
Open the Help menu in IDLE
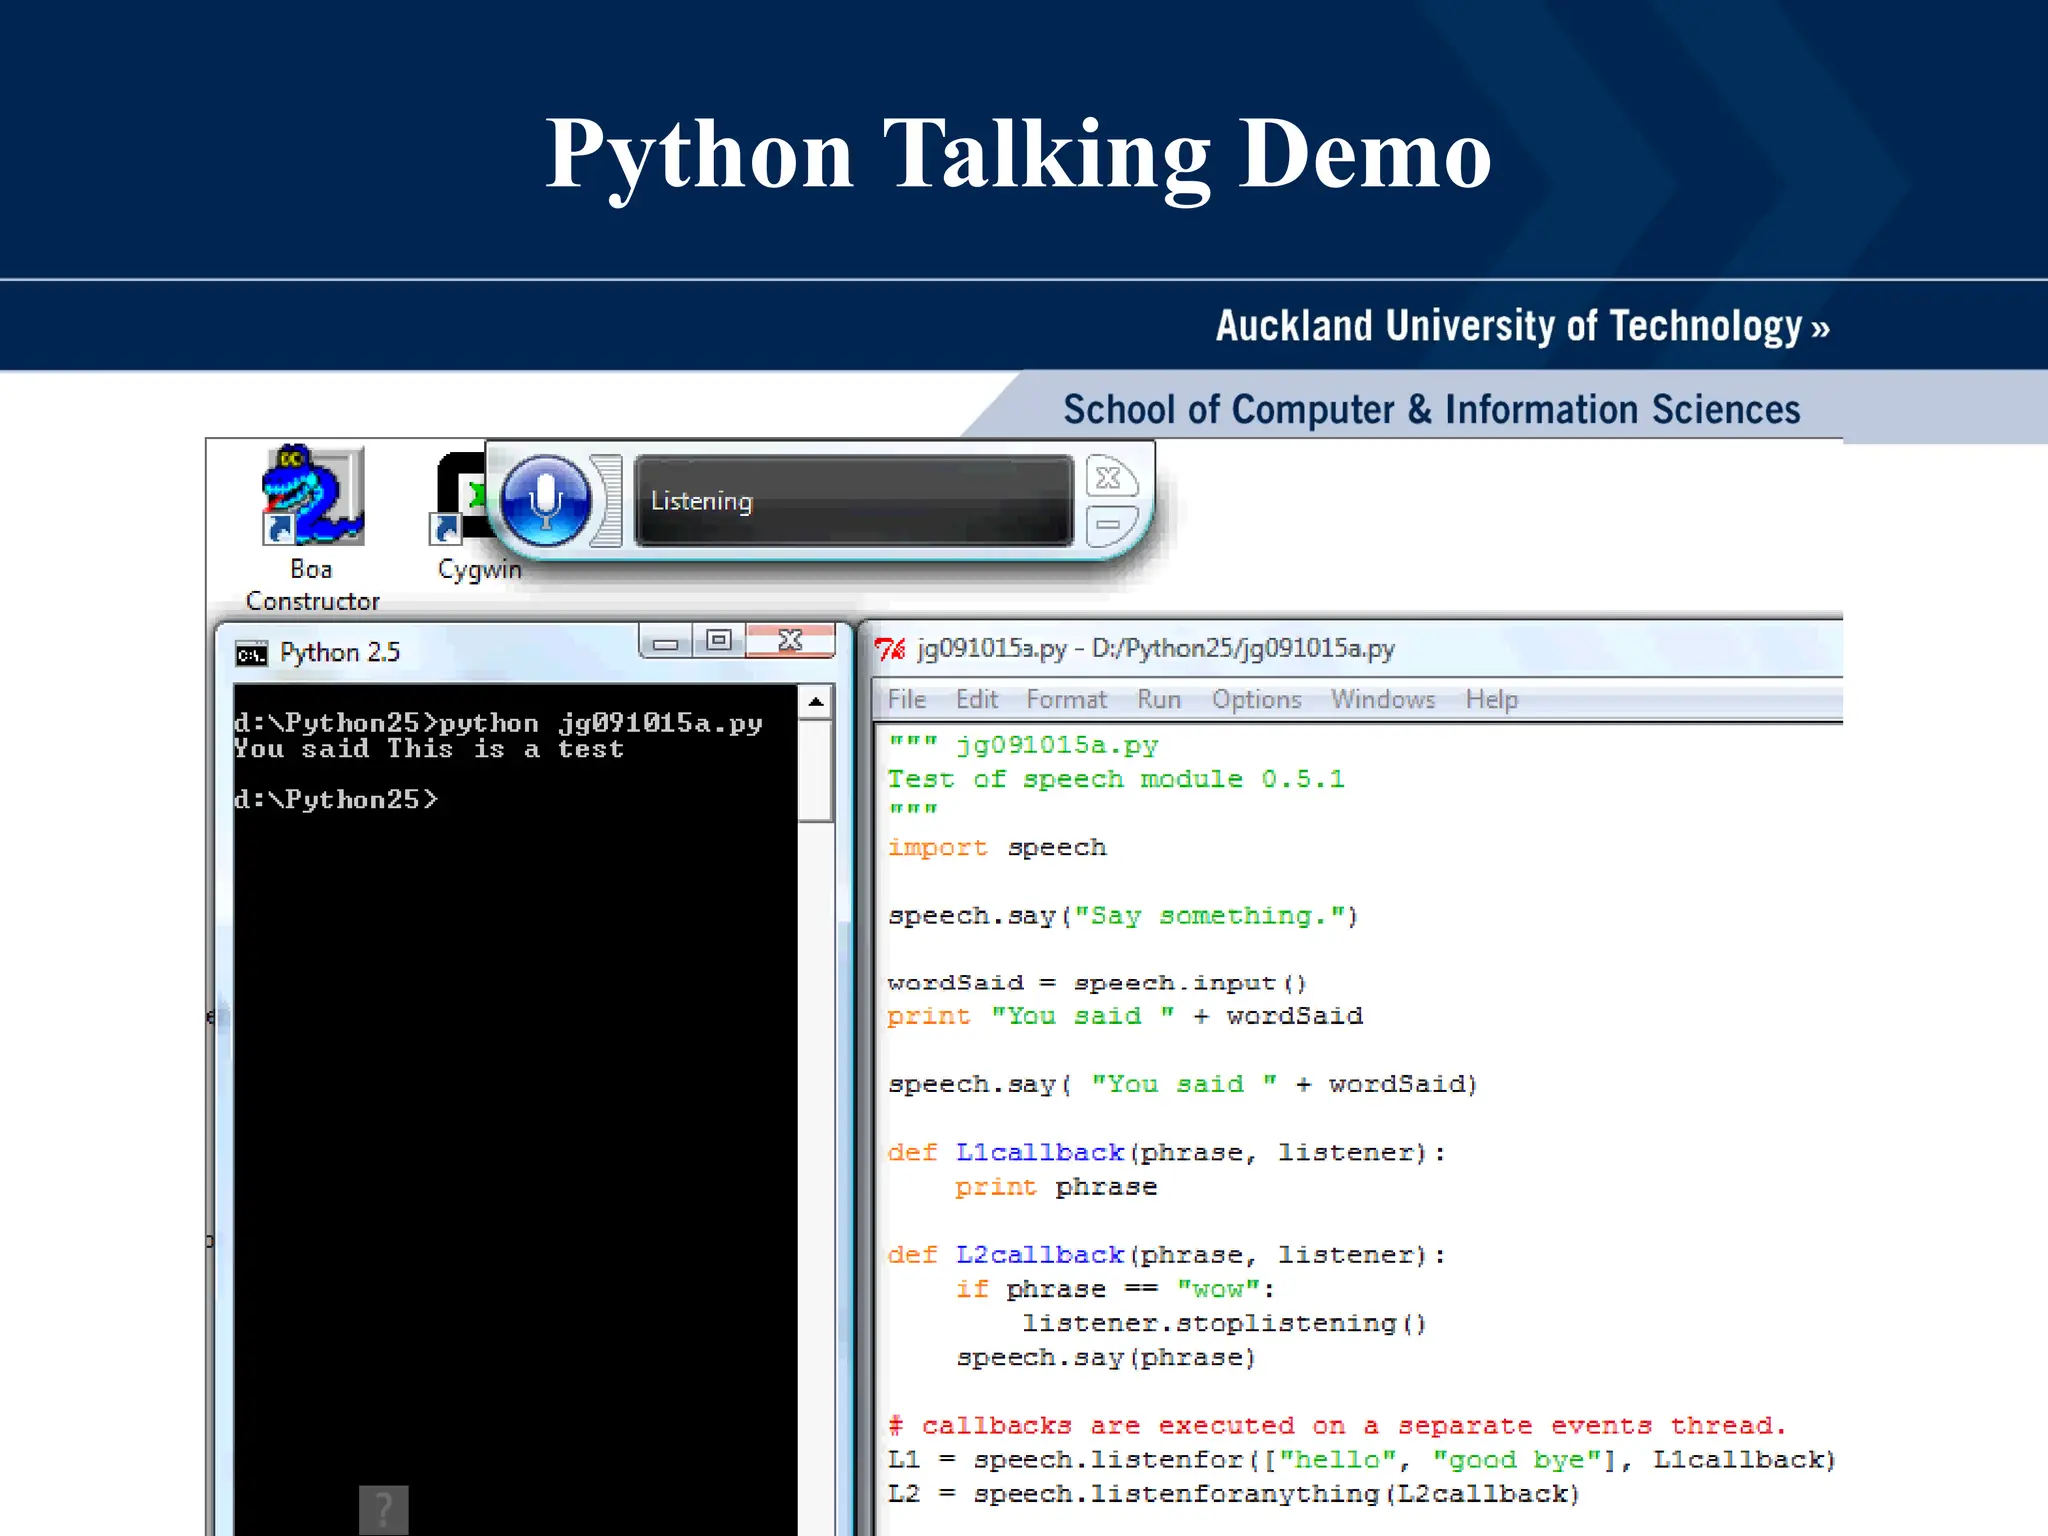(x=1491, y=700)
